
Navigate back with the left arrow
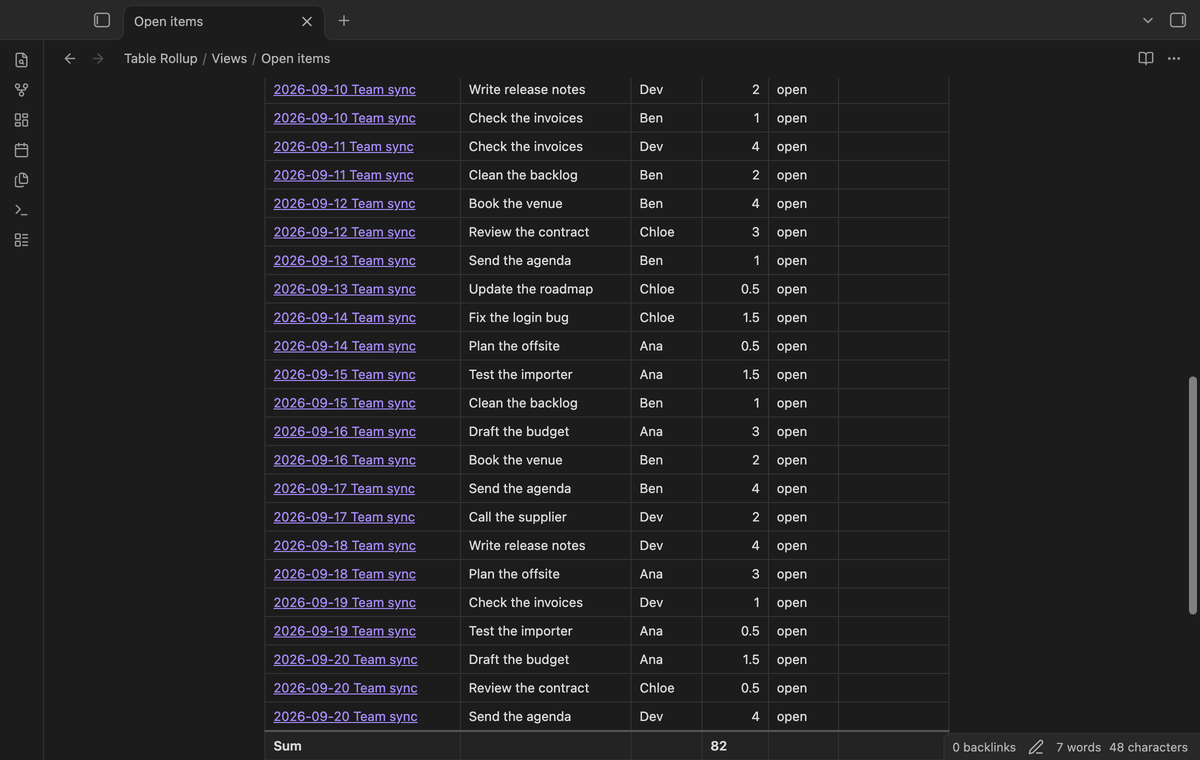tap(70, 58)
